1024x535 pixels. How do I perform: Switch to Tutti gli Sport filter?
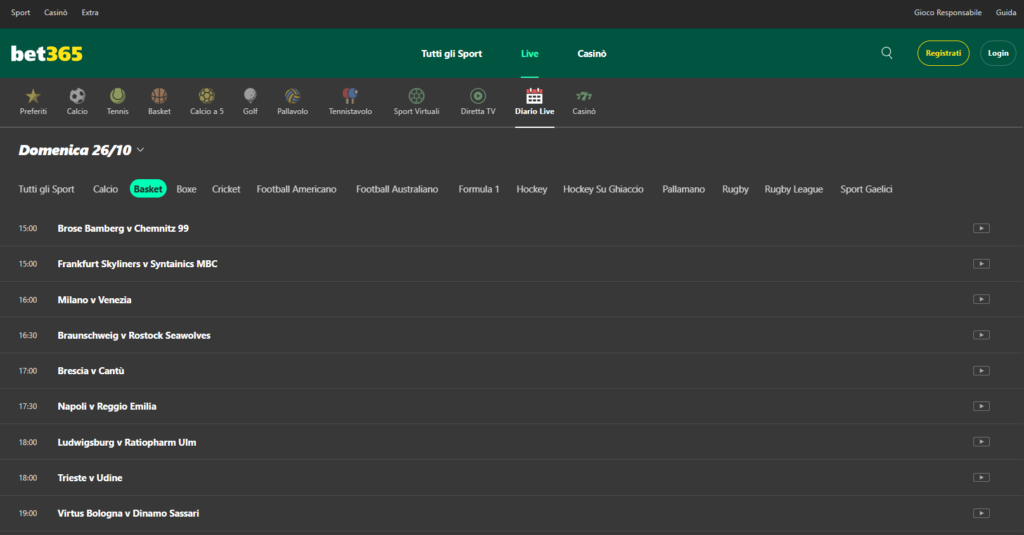[46, 189]
